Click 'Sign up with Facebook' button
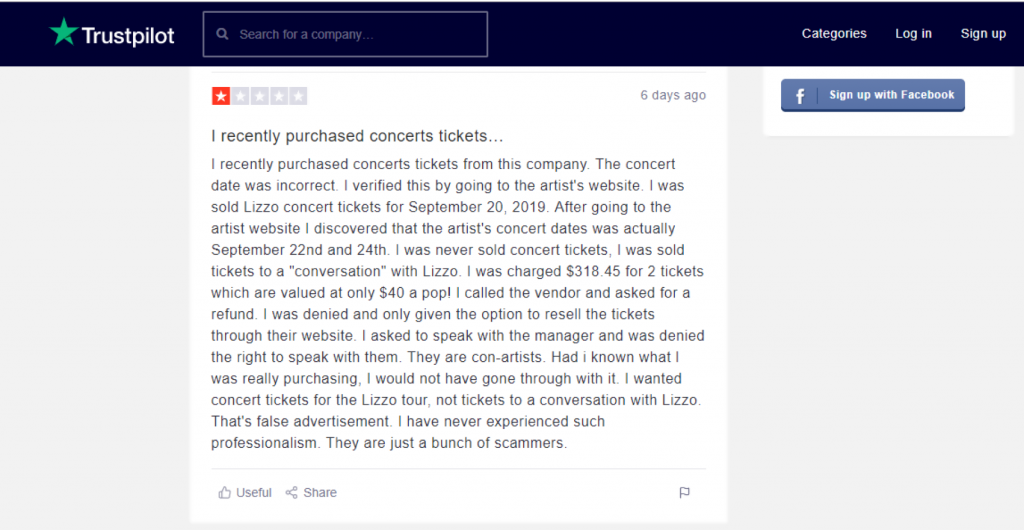 point(872,95)
